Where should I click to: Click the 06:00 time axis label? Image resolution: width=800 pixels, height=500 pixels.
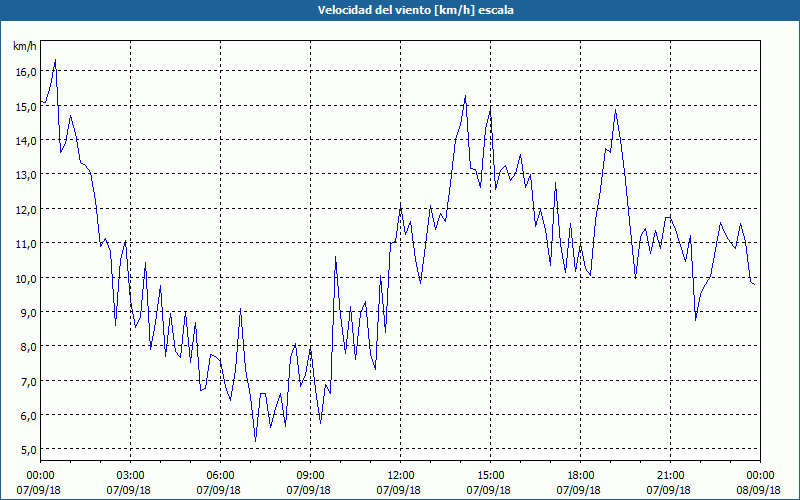(x=220, y=475)
